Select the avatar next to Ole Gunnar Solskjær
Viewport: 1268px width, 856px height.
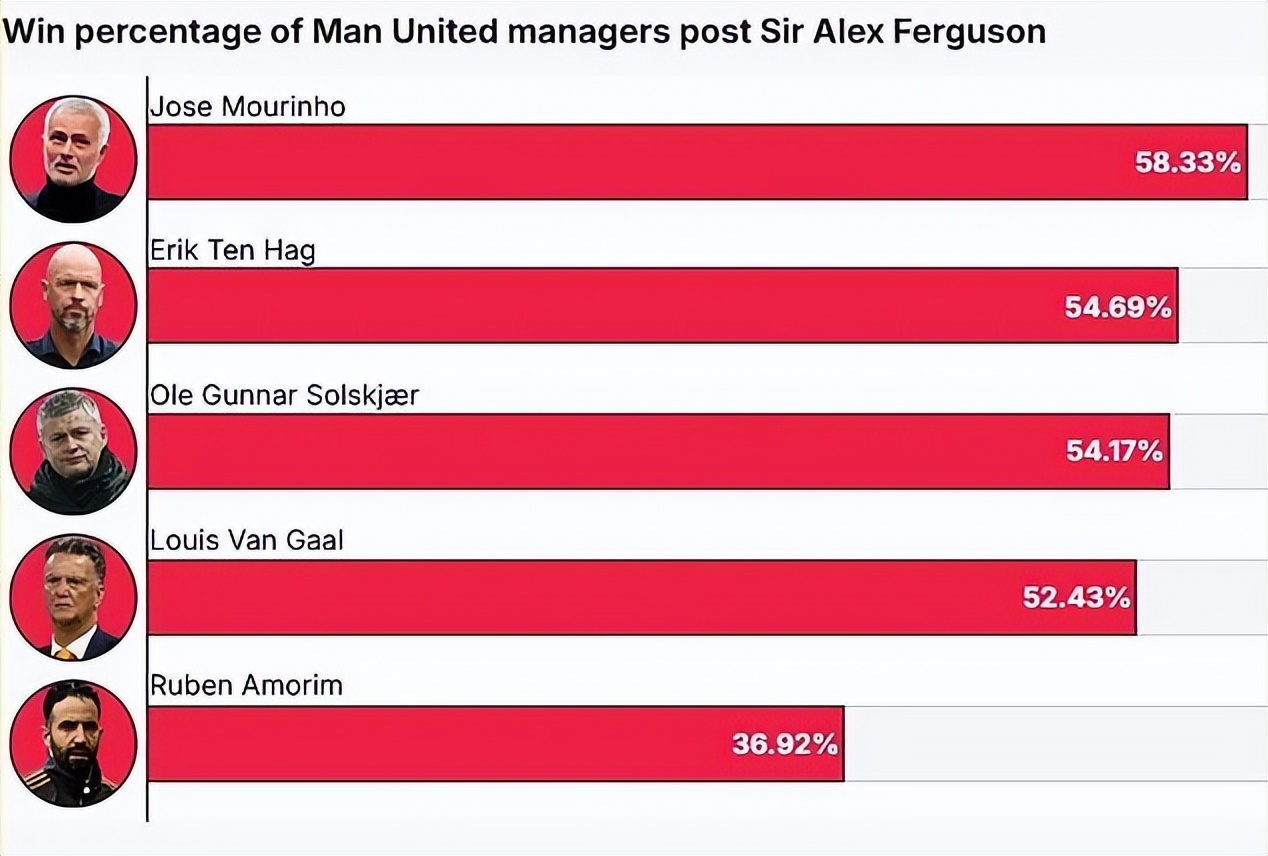click(x=73, y=452)
